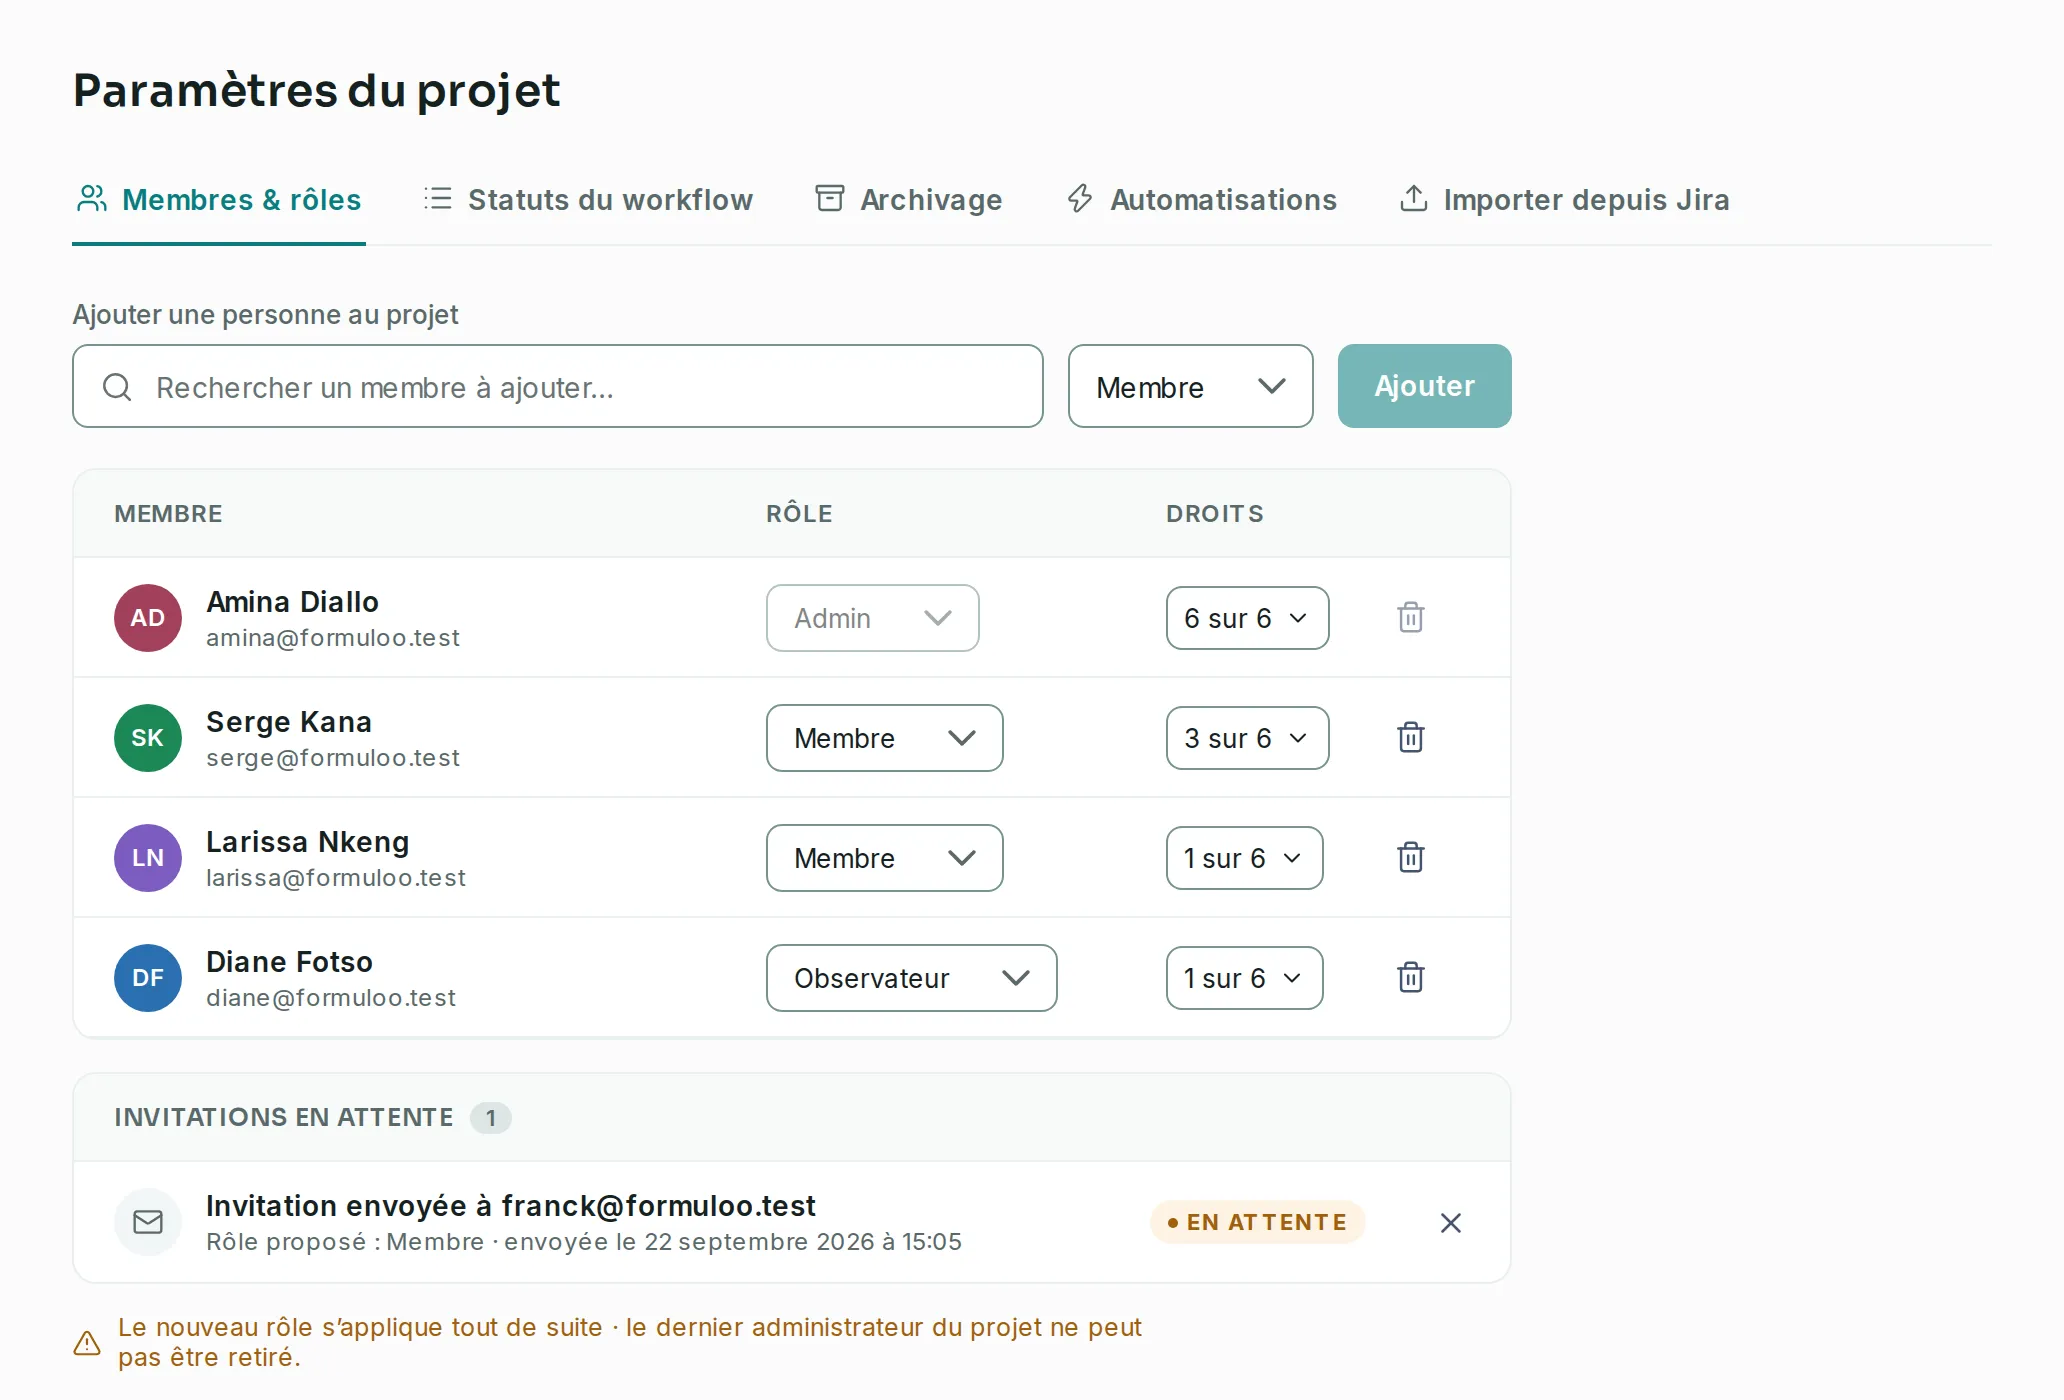The image size is (2064, 1400).
Task: Click the LN avatar of Larissa Nkeng
Action: tap(148, 858)
